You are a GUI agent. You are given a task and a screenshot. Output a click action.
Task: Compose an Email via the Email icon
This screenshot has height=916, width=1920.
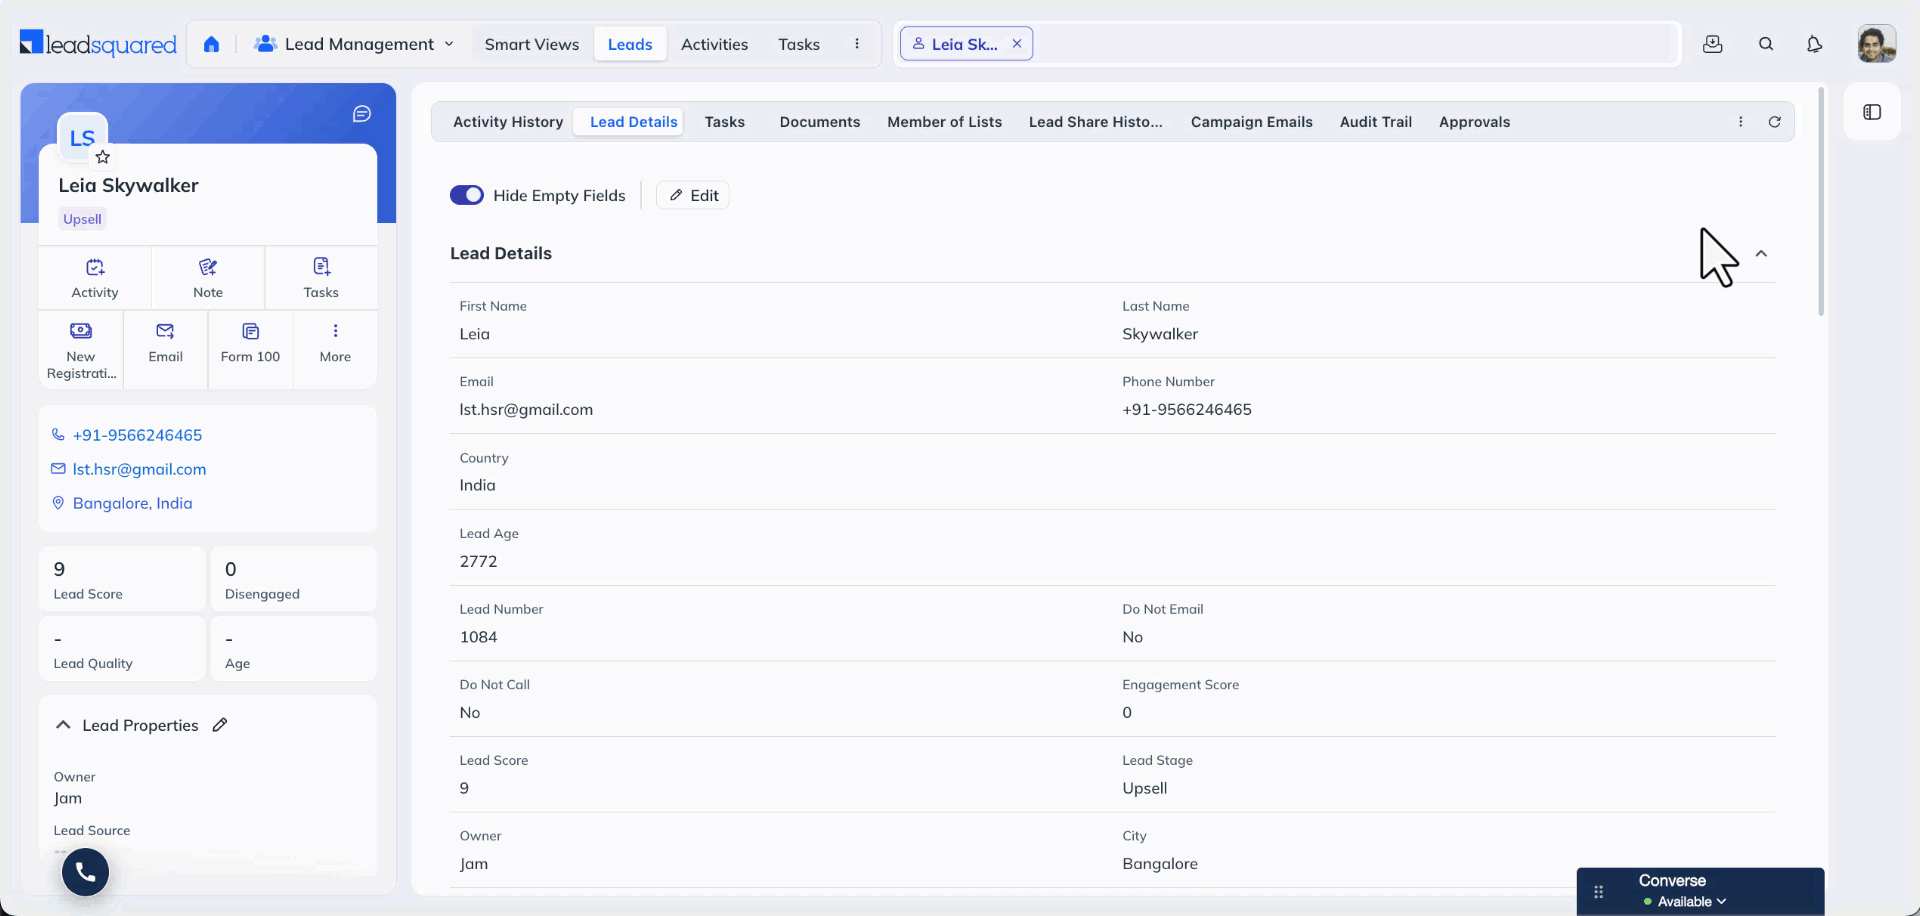(164, 349)
